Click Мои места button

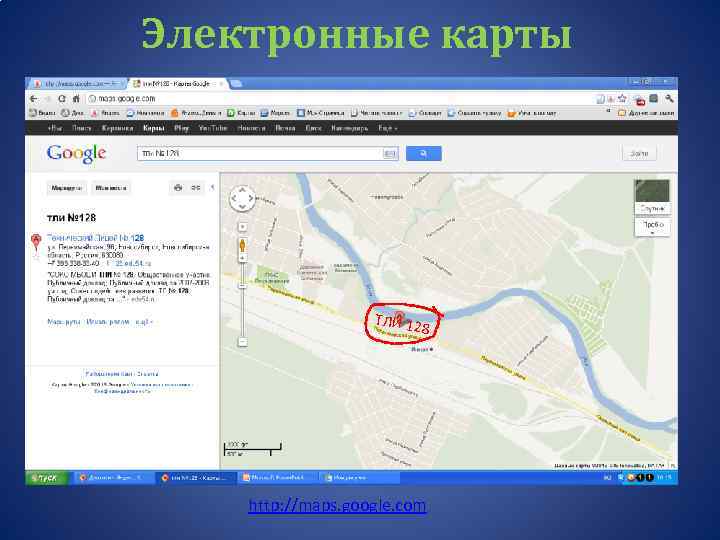(x=111, y=188)
